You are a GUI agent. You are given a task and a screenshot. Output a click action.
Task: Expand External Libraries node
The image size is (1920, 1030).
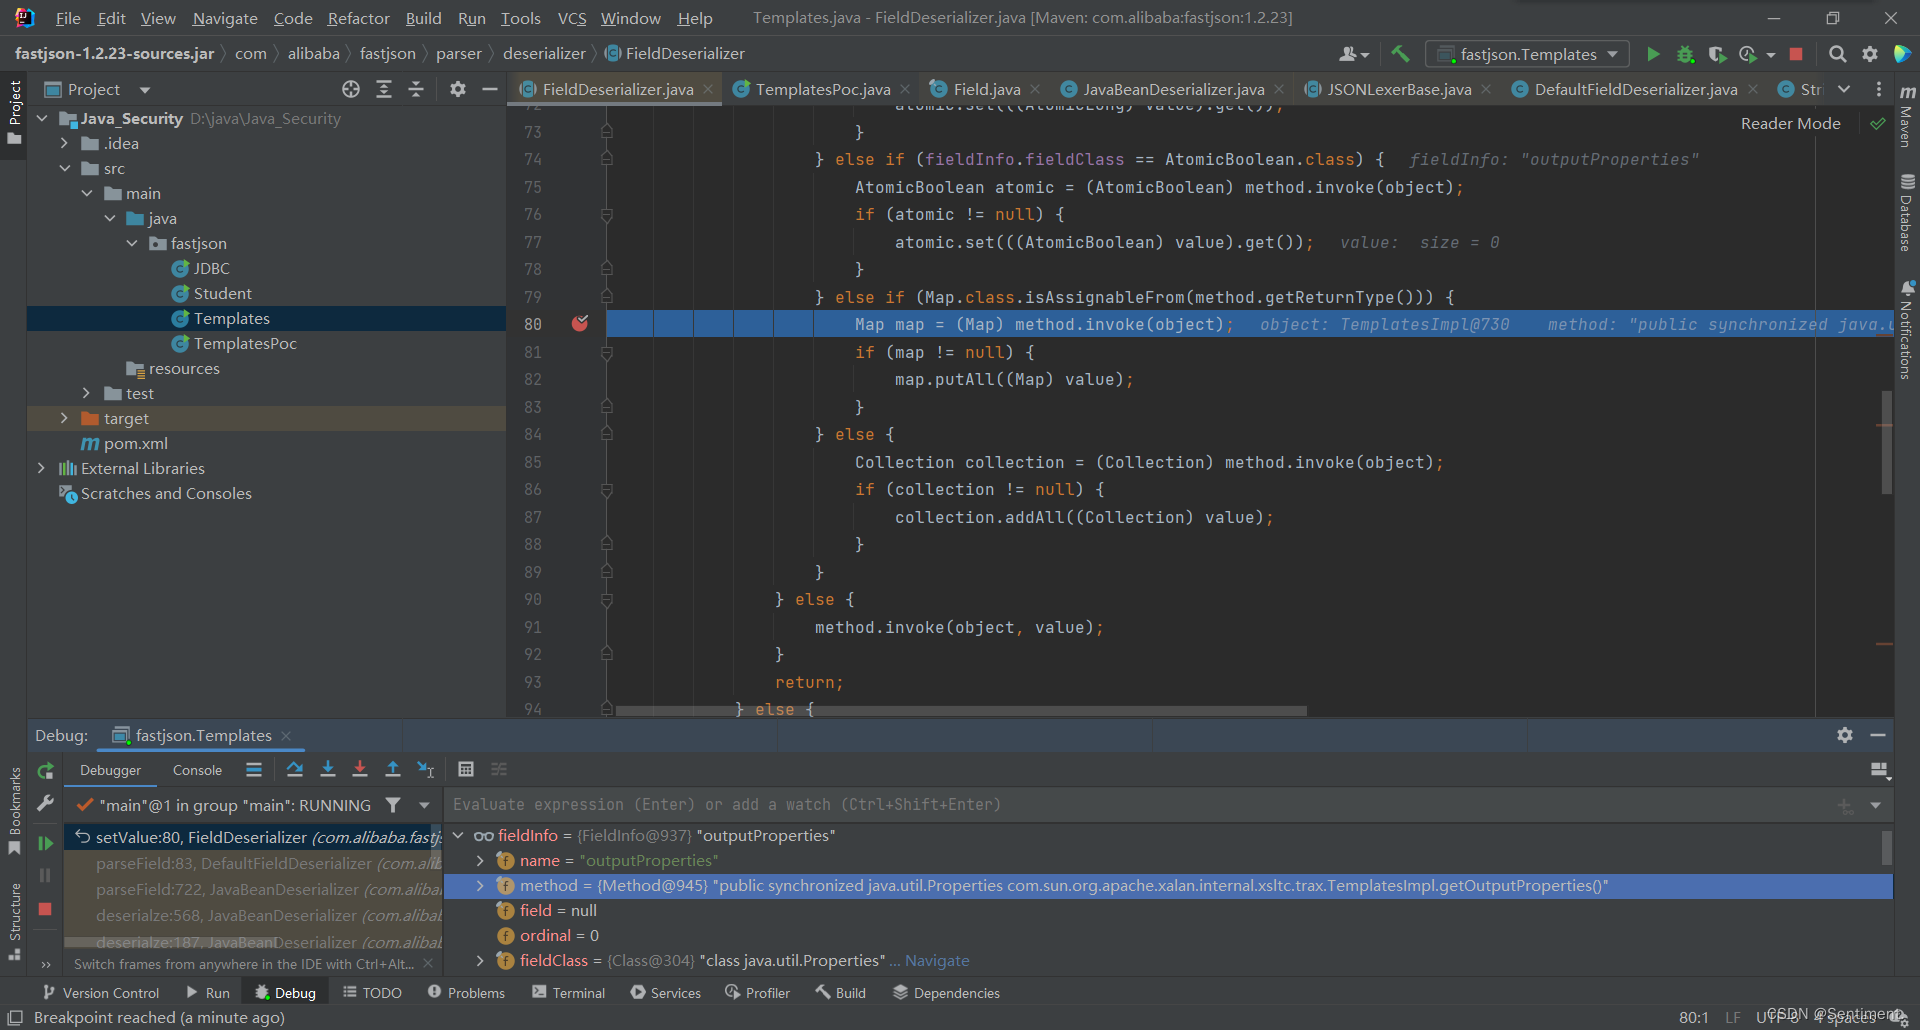[x=41, y=468]
